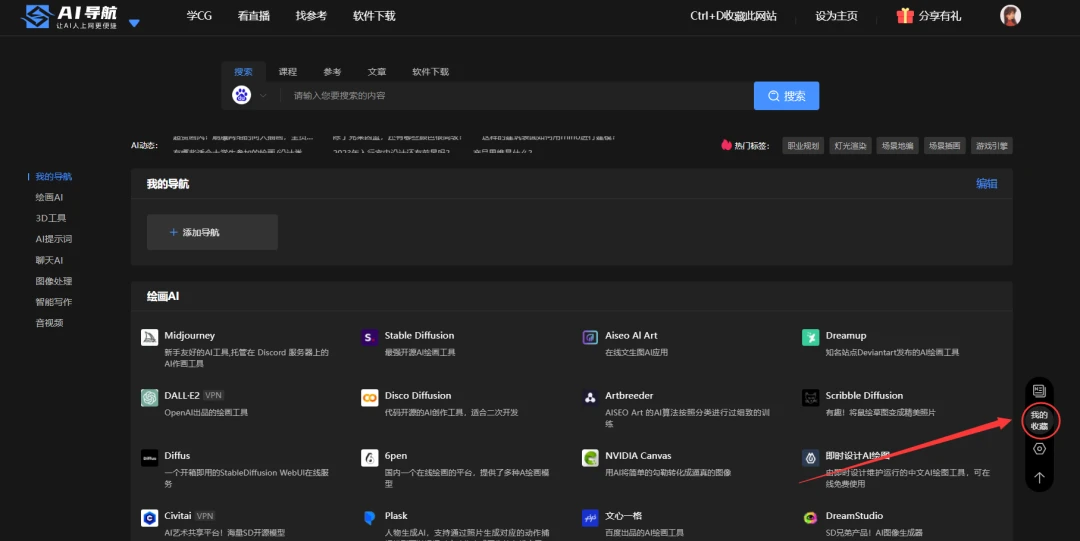Select 音视频 in the left sidebar
The image size is (1080, 541).
[x=49, y=323]
